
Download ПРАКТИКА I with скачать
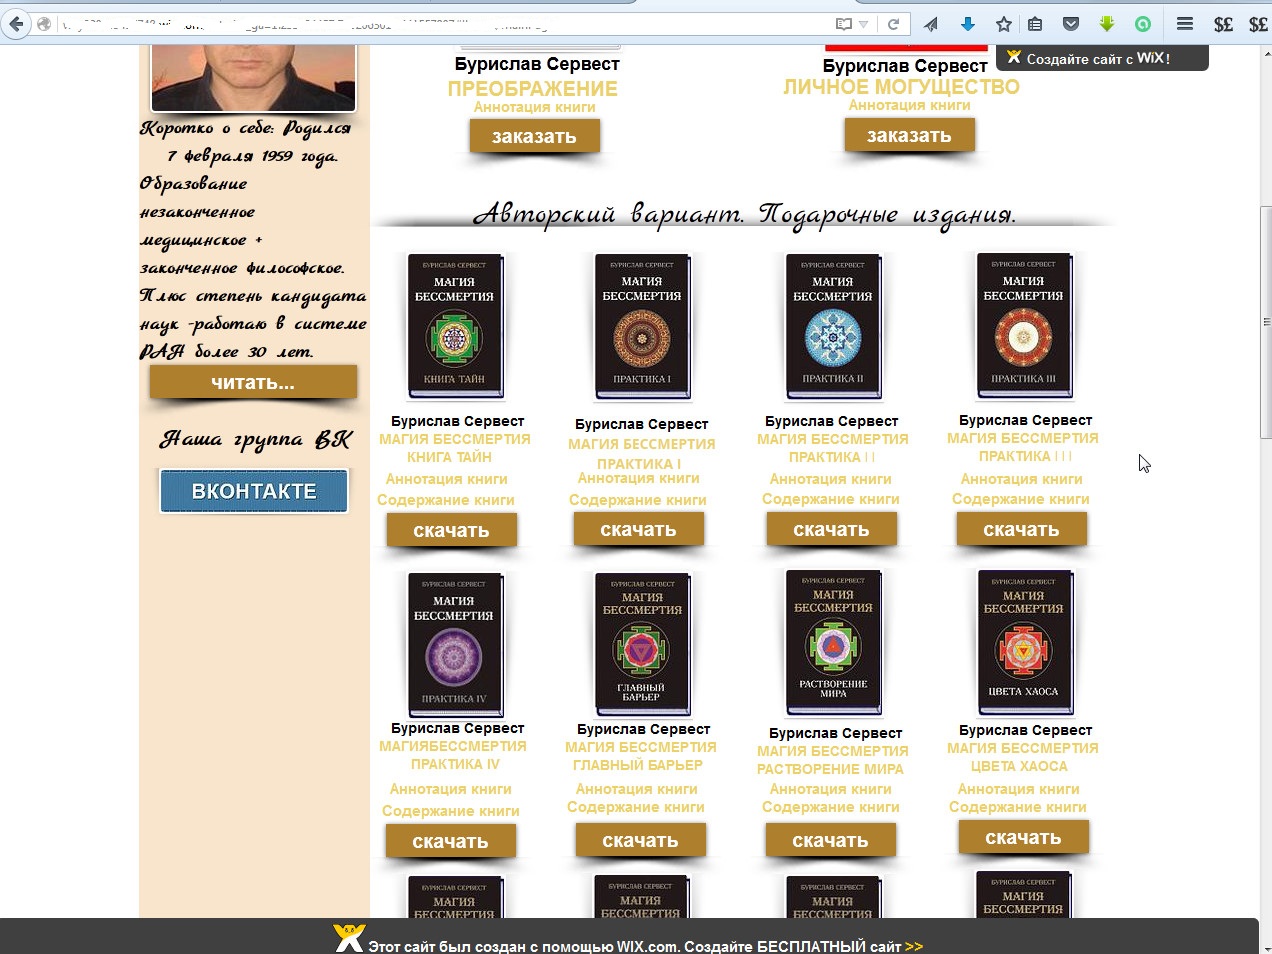[638, 530]
